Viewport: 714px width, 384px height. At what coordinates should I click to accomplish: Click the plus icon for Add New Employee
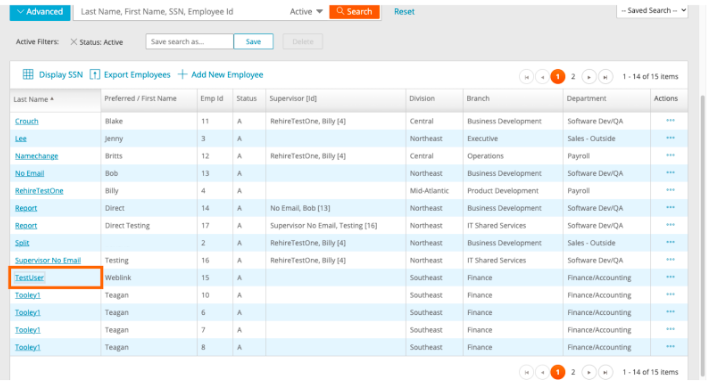183,74
